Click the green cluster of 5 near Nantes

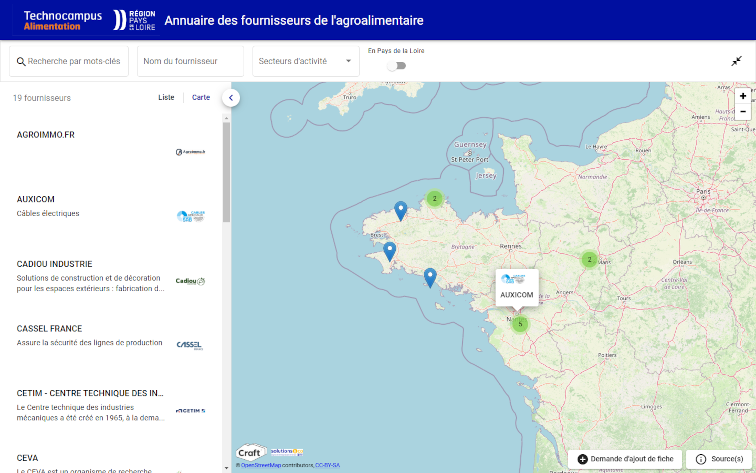(520, 324)
